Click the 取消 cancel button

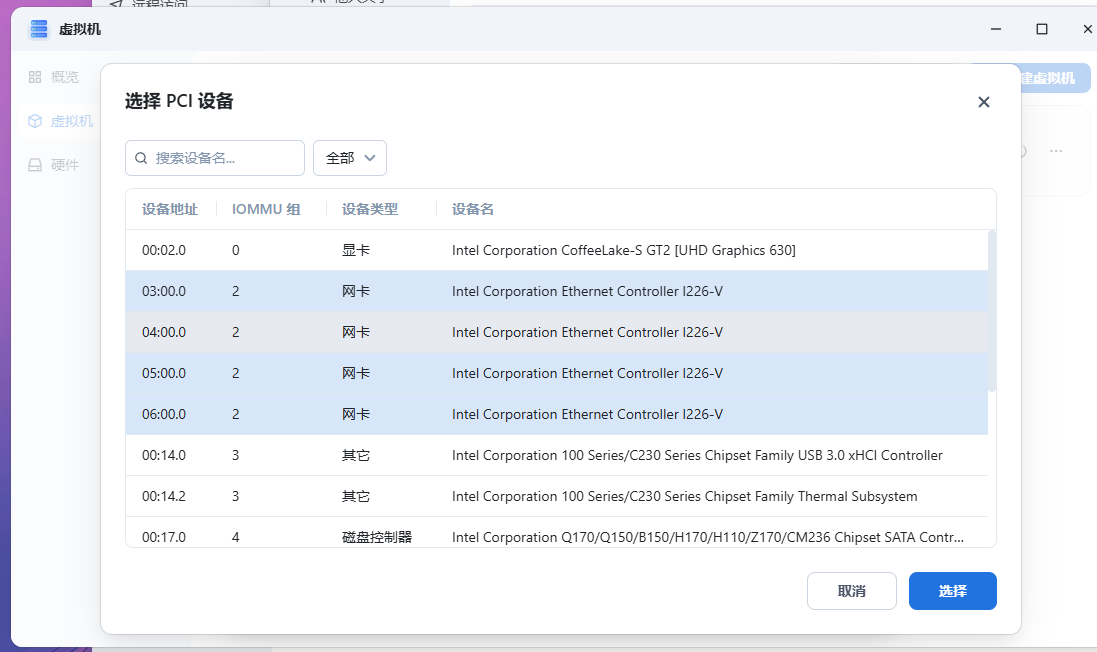(x=851, y=591)
